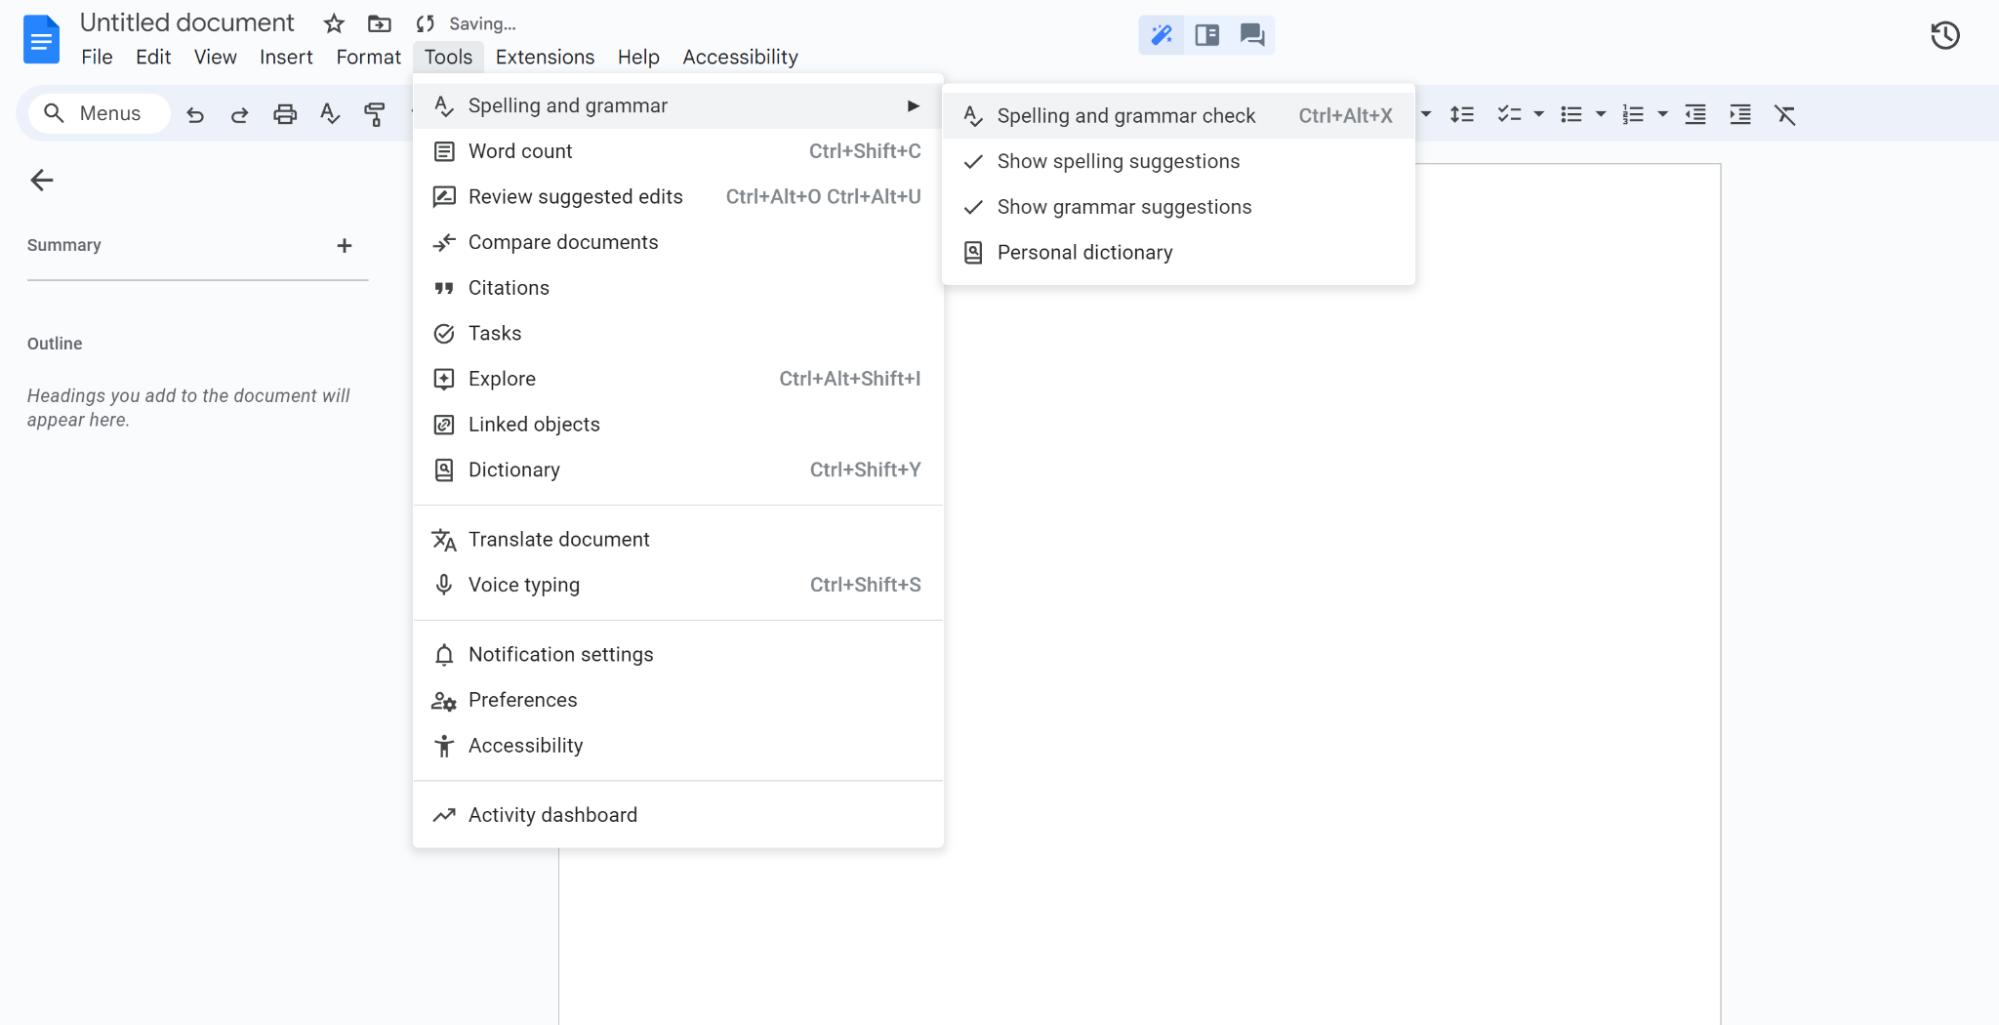The image size is (1999, 1025).
Task: Click the Saving status icon
Action: coord(425,23)
